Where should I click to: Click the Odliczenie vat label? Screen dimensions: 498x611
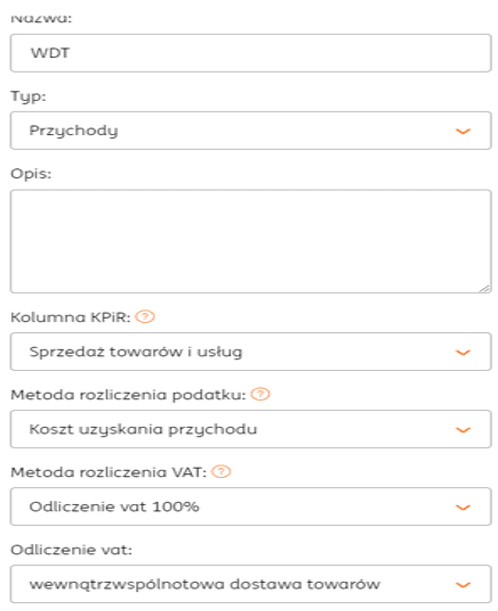pos(71,550)
